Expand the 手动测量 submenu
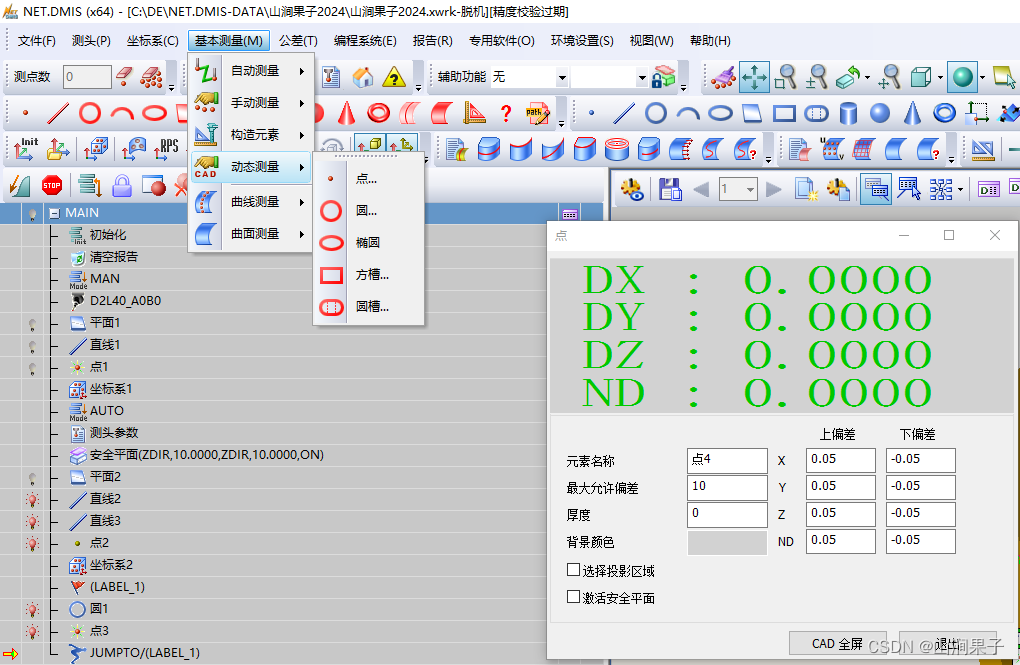 coord(252,103)
